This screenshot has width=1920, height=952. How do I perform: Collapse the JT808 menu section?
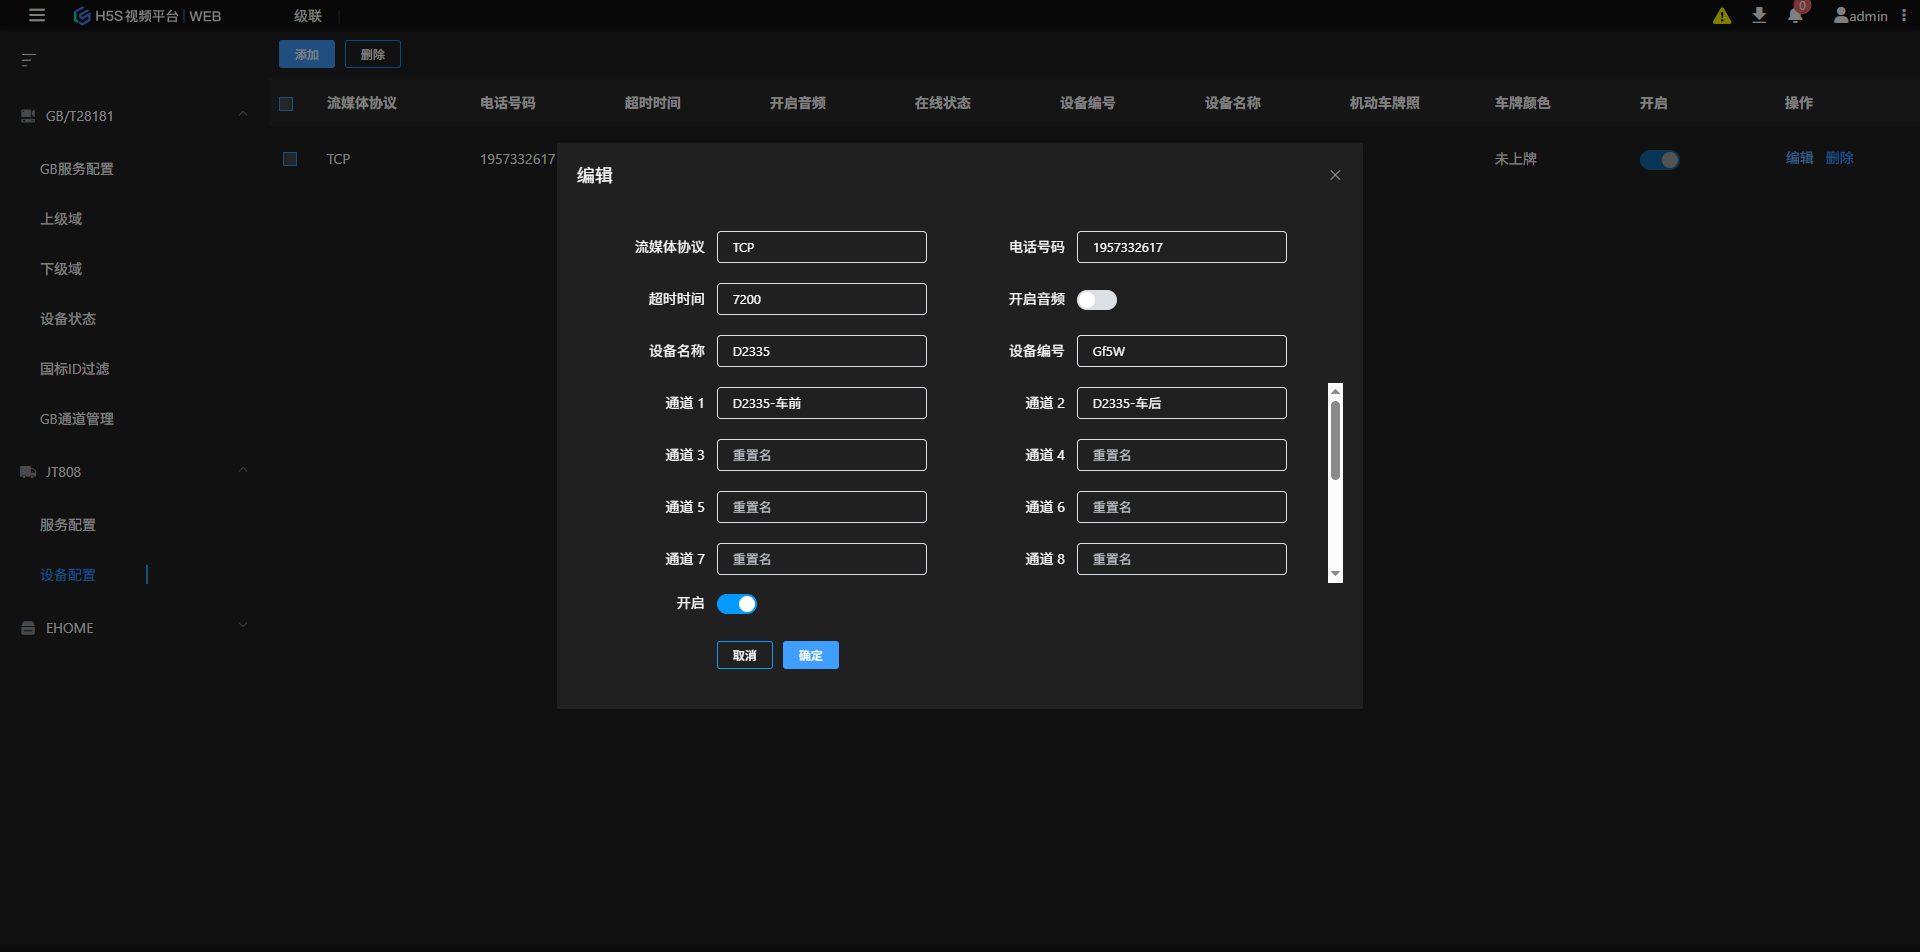[x=242, y=471]
